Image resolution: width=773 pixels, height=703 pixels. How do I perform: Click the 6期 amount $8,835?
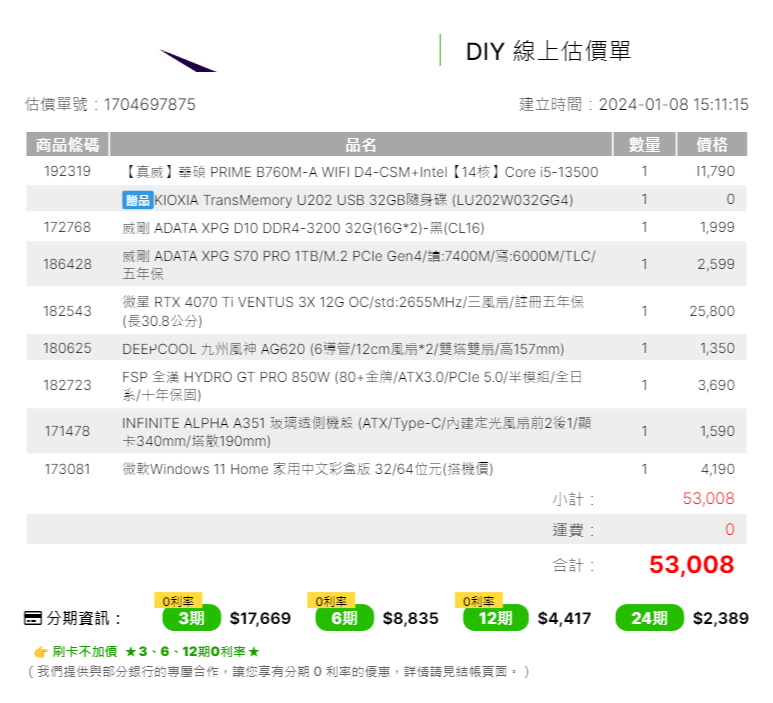coord(411,618)
